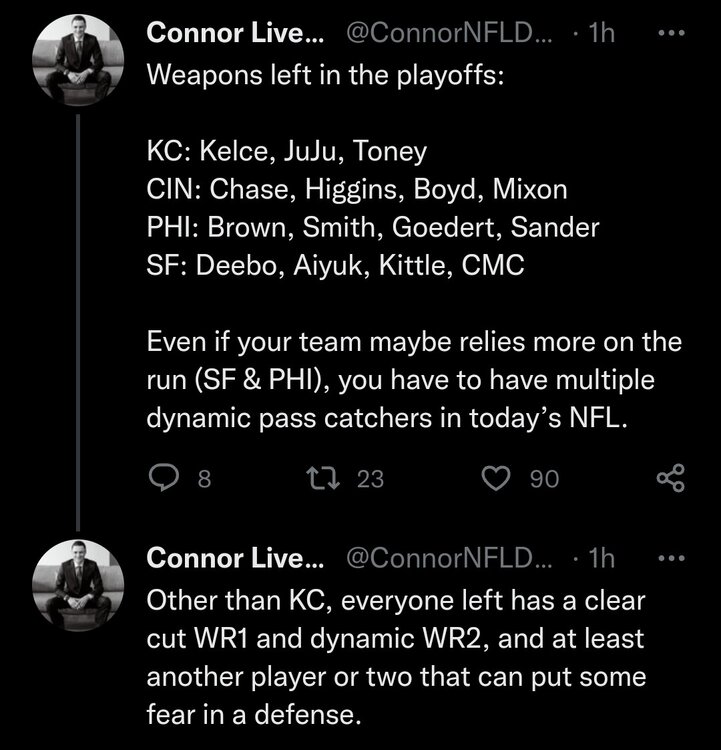Click the retweet count of 23
Viewport: 721px width, 750px height.
coord(370,480)
